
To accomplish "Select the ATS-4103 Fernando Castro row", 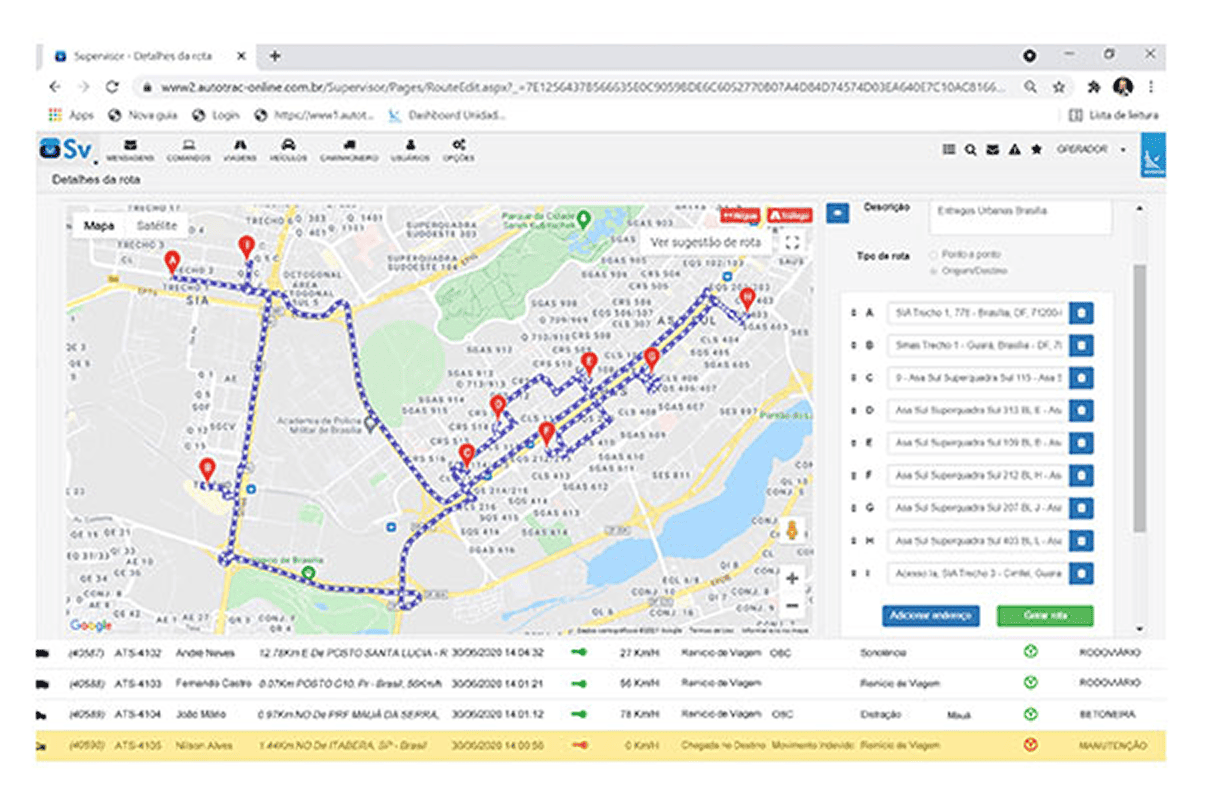I will point(600,684).
